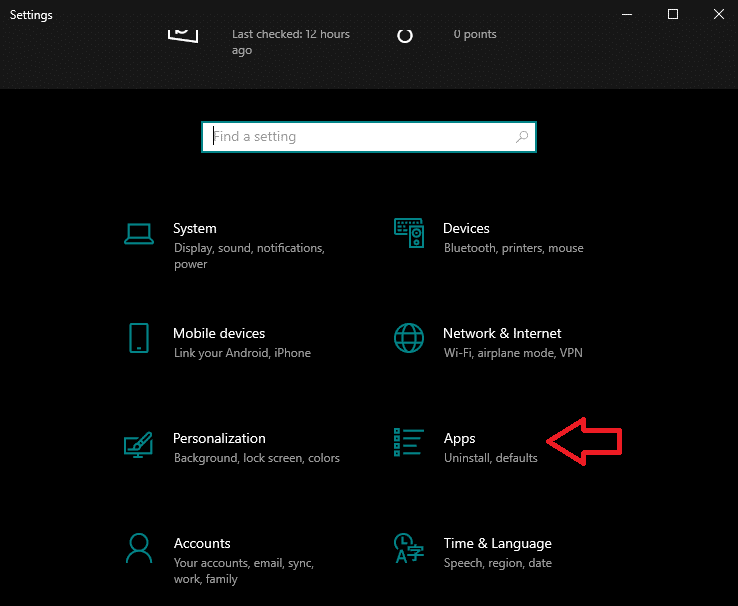Open the Accounts person icon
Screen dimensions: 738x606
point(139,548)
